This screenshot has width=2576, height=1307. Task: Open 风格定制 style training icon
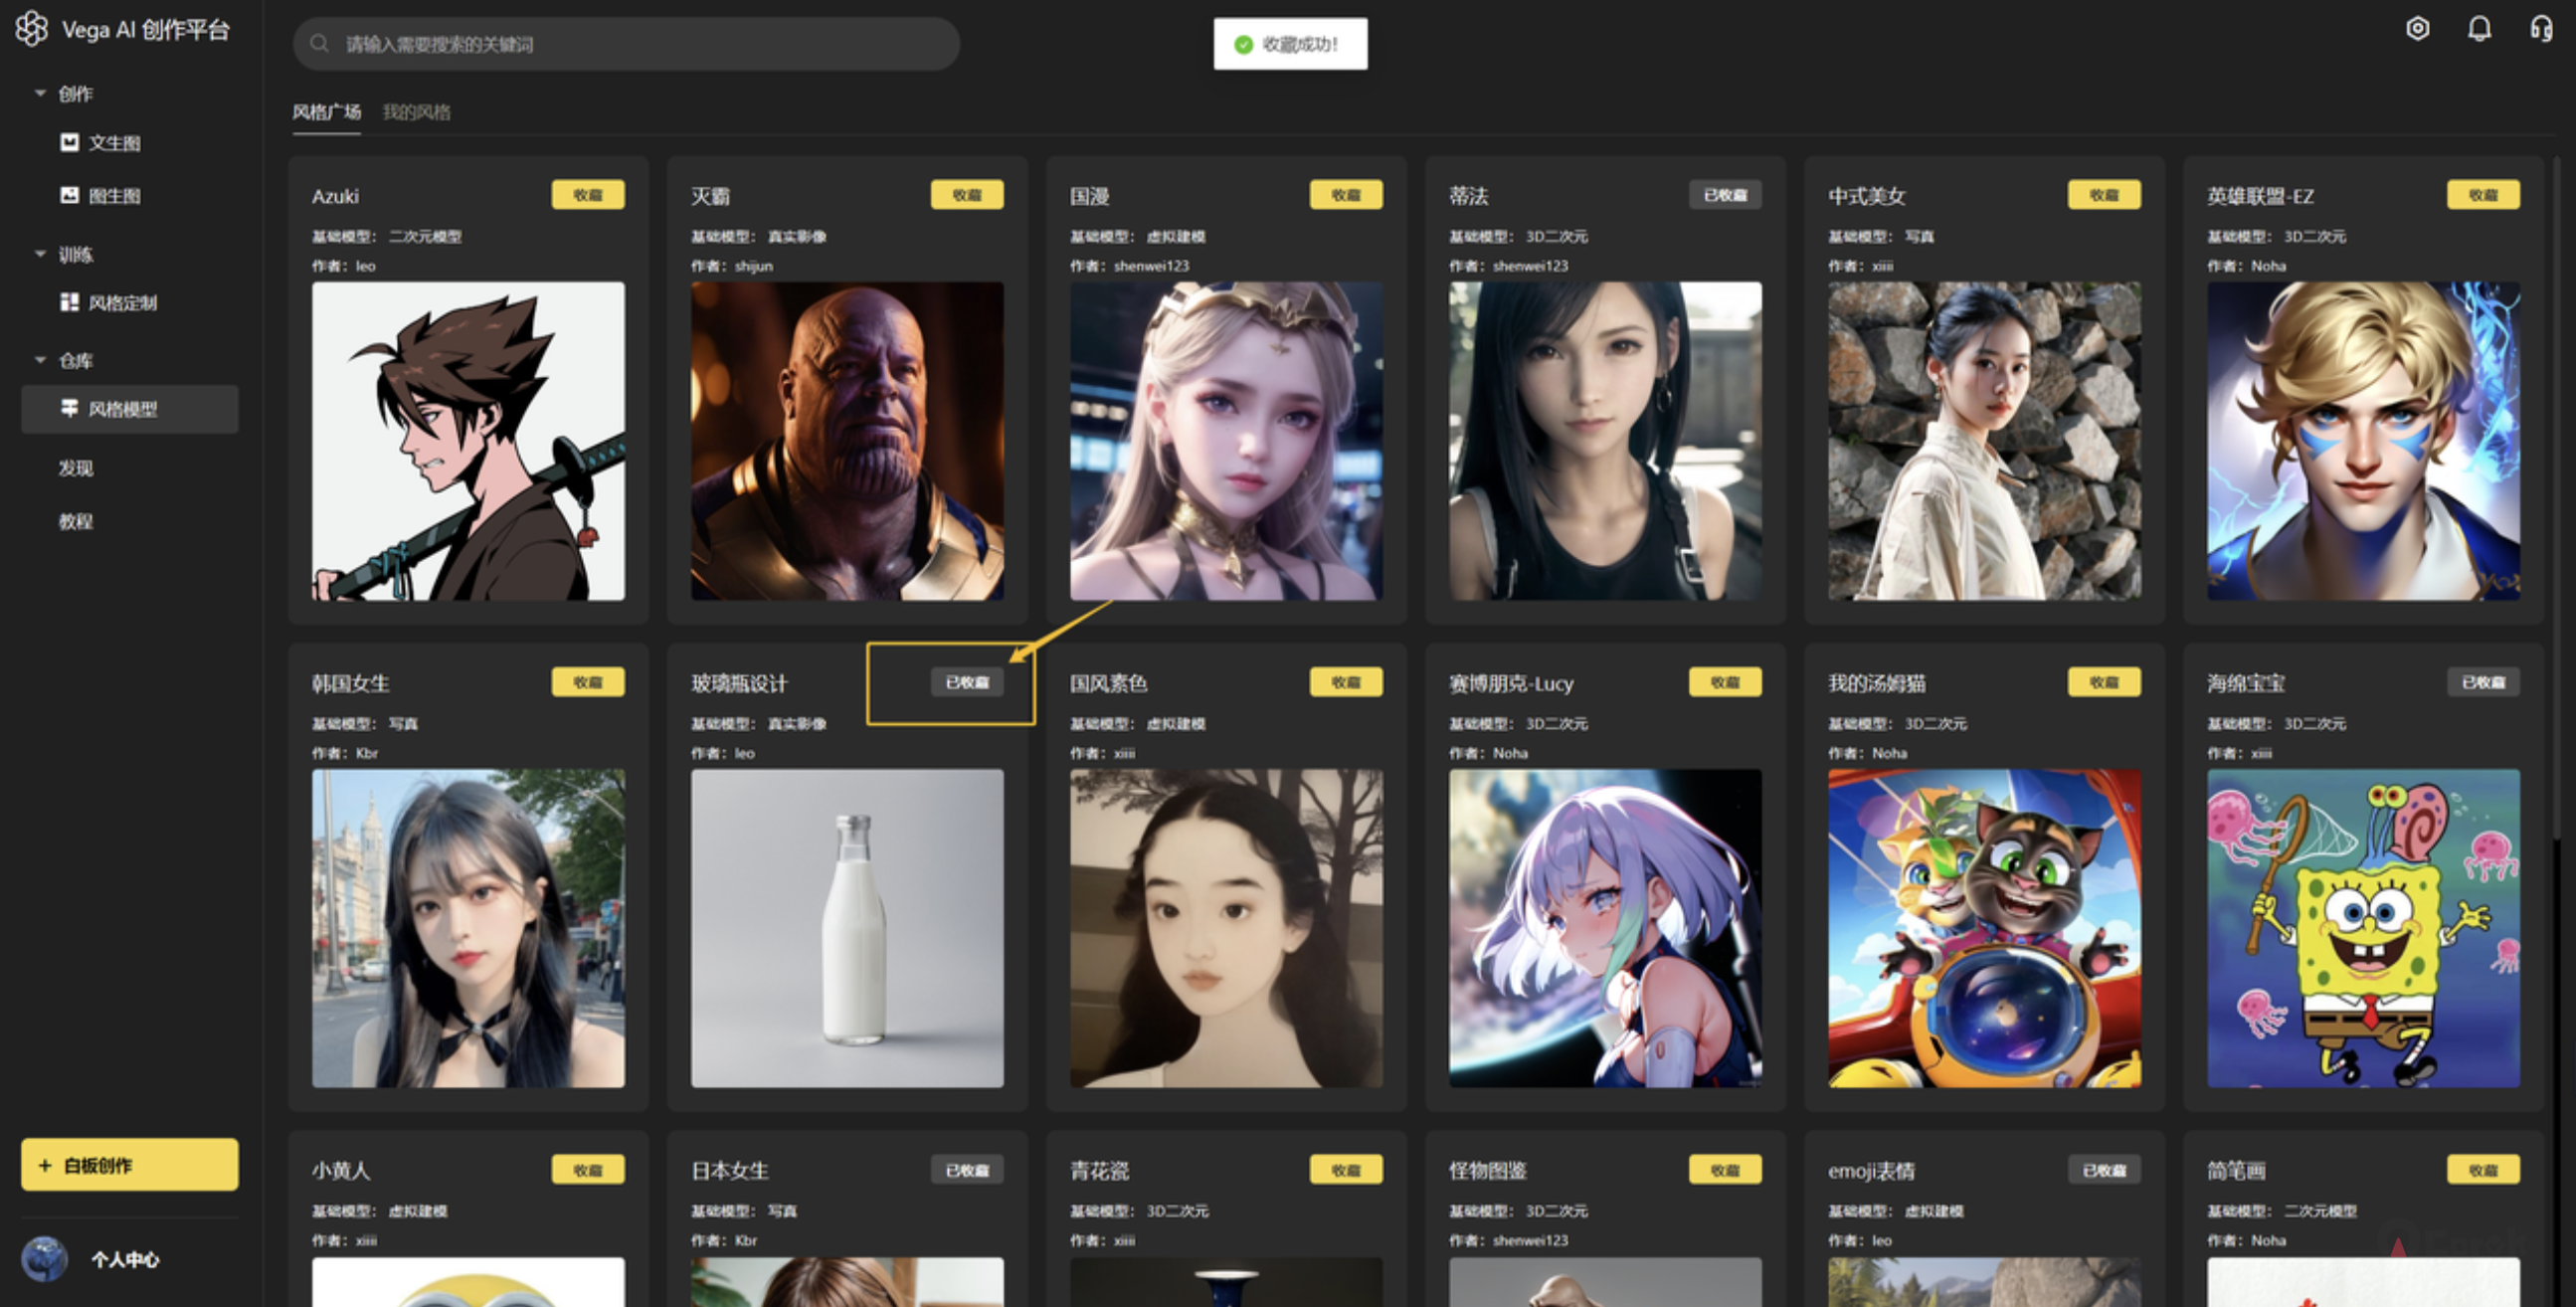69,302
